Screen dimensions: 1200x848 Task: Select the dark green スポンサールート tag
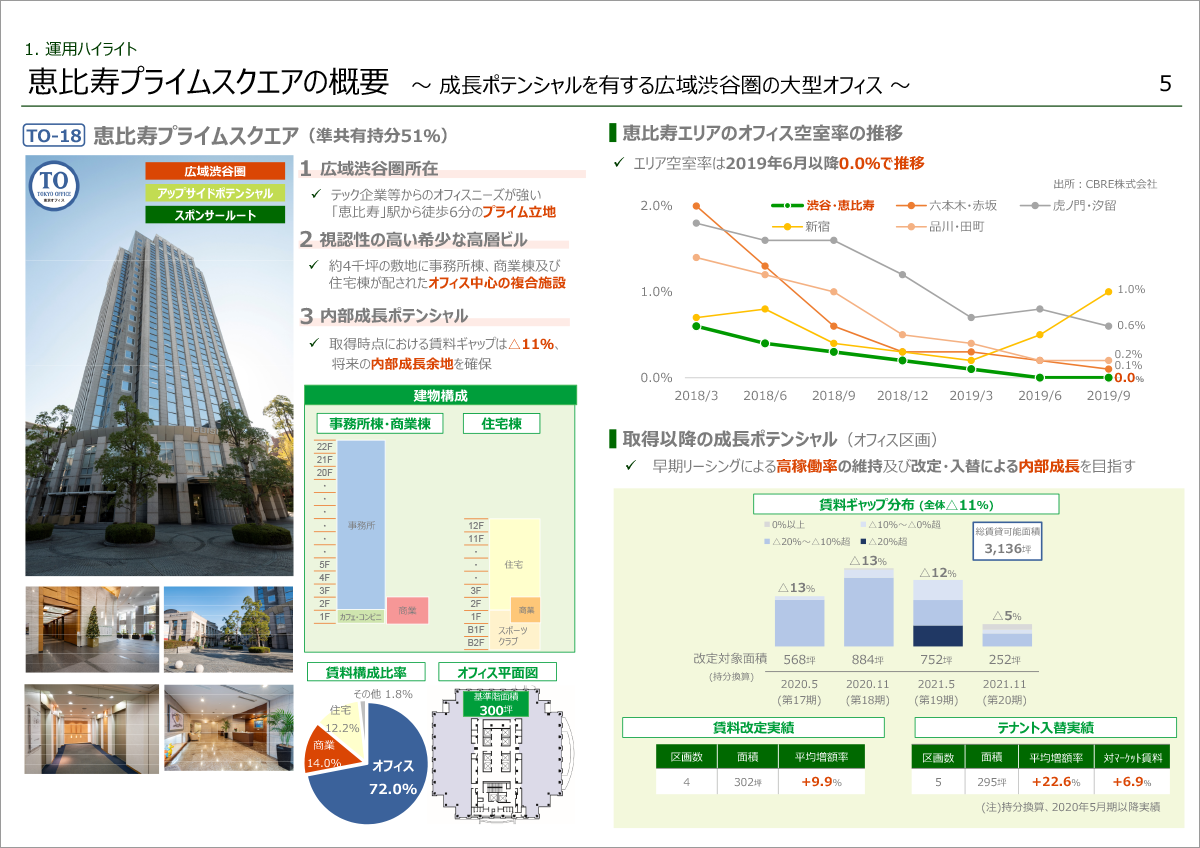[x=215, y=214]
